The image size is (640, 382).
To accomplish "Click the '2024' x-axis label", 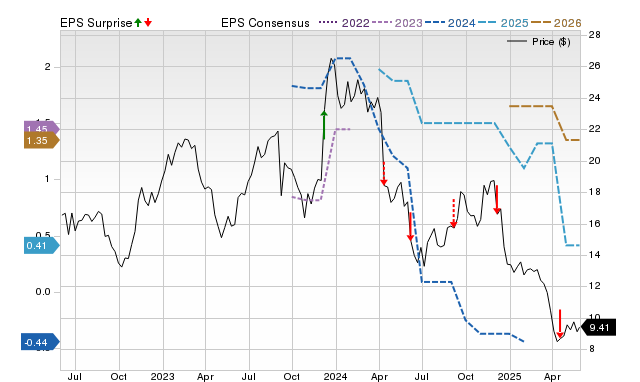I will tap(336, 376).
